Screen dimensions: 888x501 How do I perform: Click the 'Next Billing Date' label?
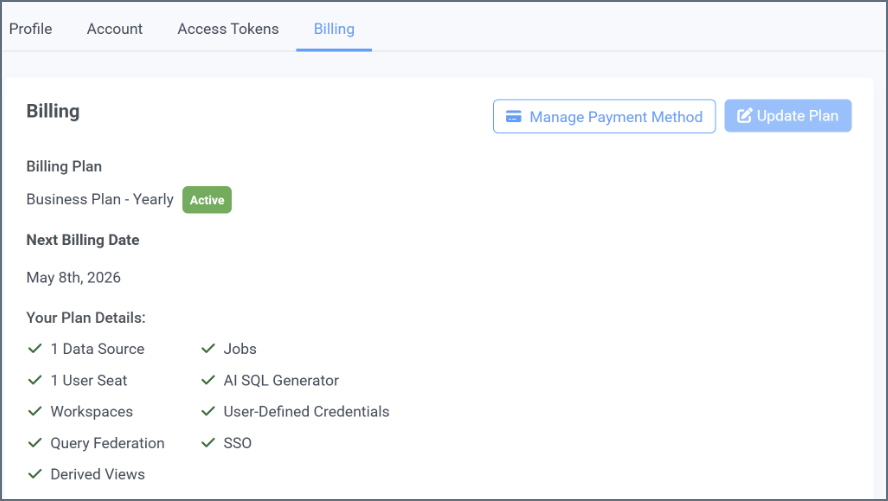[83, 240]
